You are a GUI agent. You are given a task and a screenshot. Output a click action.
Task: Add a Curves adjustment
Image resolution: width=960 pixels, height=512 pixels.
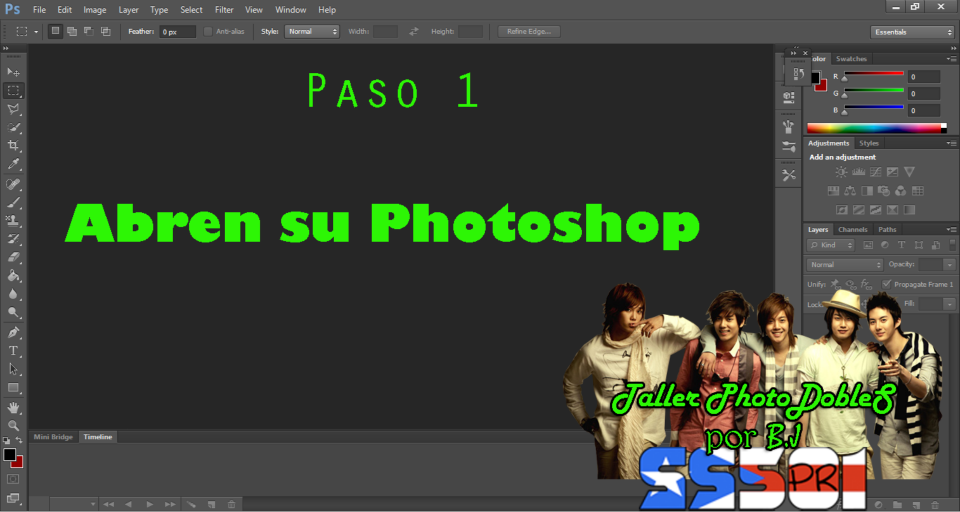coord(876,172)
